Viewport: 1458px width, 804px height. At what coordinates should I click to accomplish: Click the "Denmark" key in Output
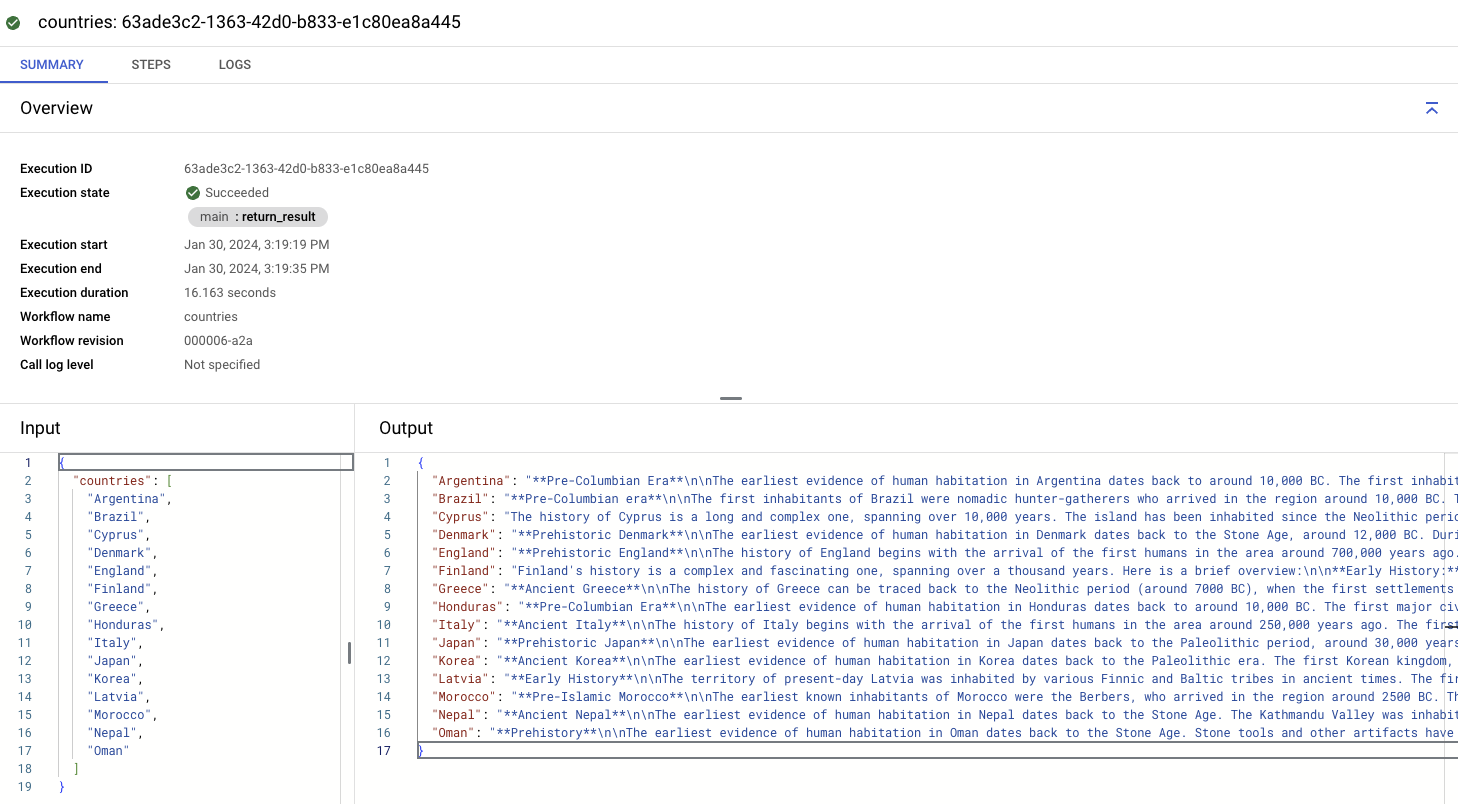tap(465, 535)
